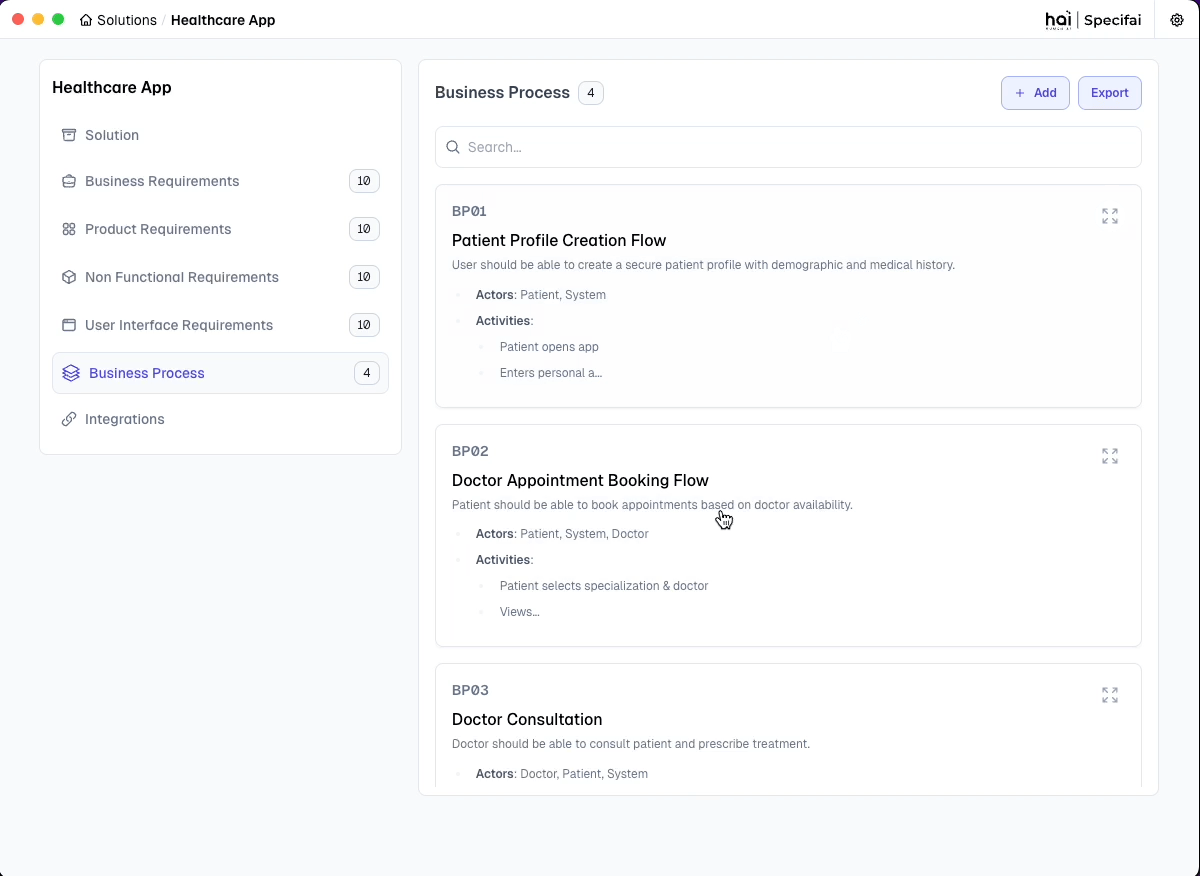This screenshot has width=1200, height=876.
Task: Open Doctor Consultation card title
Action: click(527, 719)
